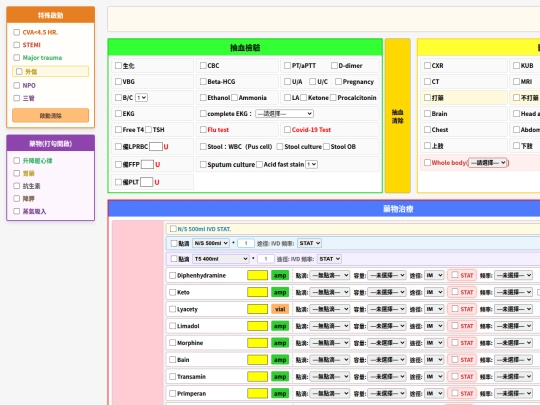
Task: Open the T5 400ml drip dropdown
Action: click(220, 259)
